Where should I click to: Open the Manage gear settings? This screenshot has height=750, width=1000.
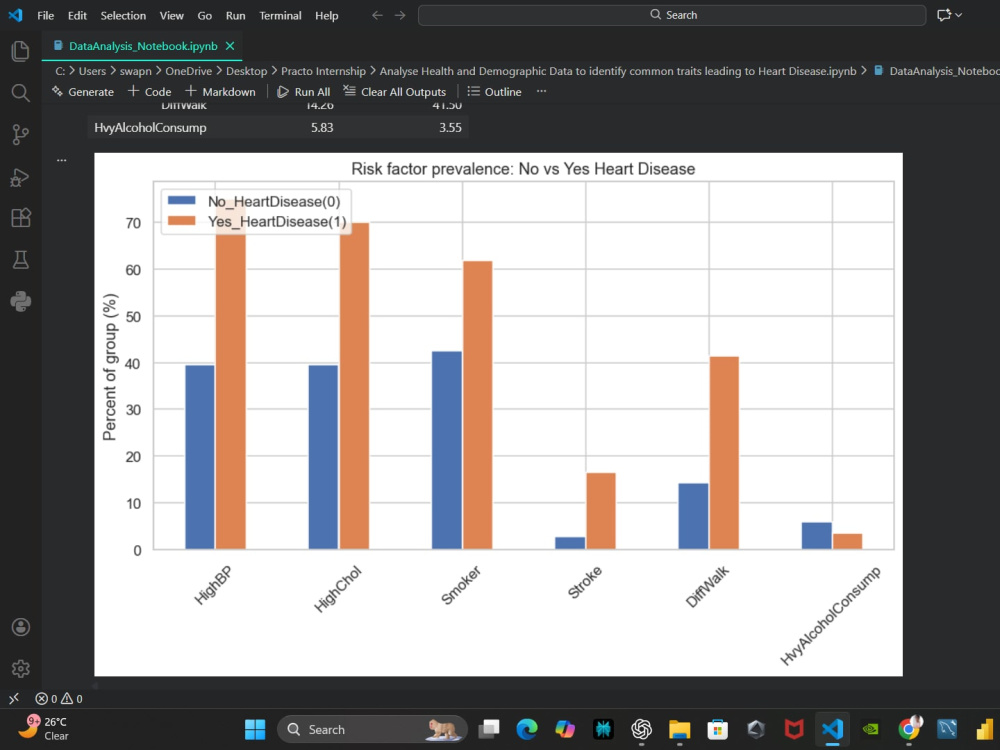coord(20,668)
